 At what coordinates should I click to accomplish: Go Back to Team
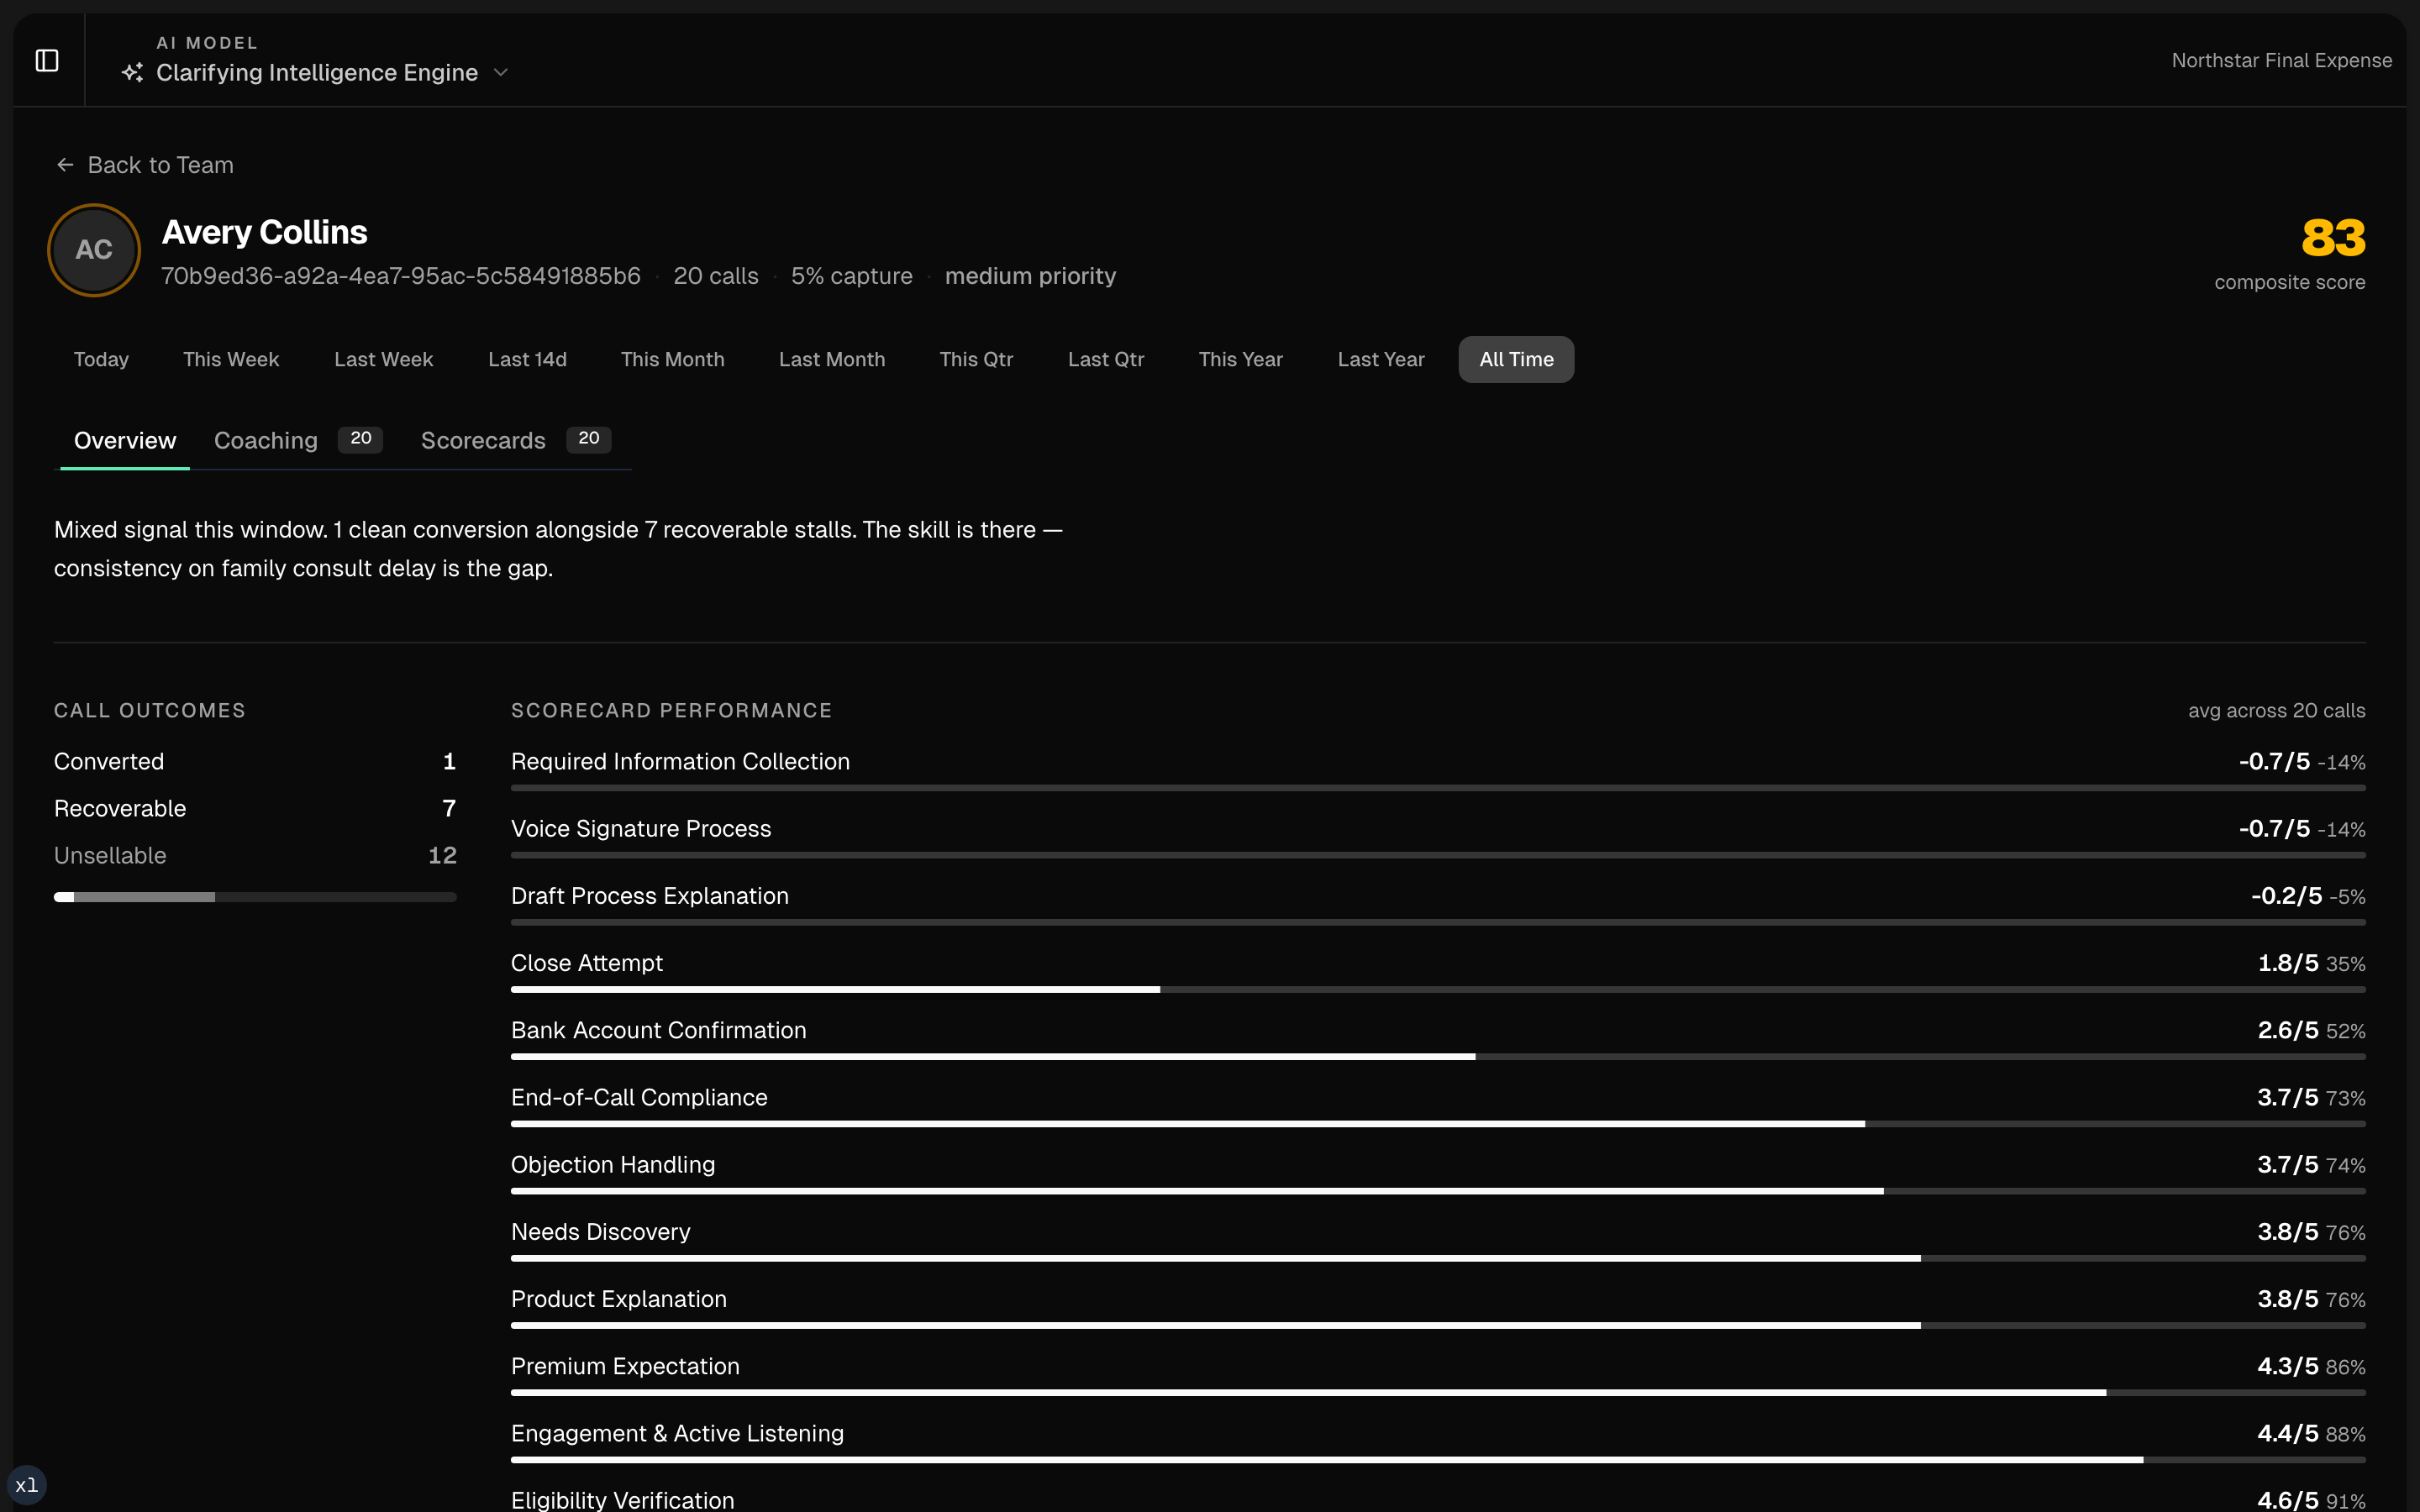(160, 165)
